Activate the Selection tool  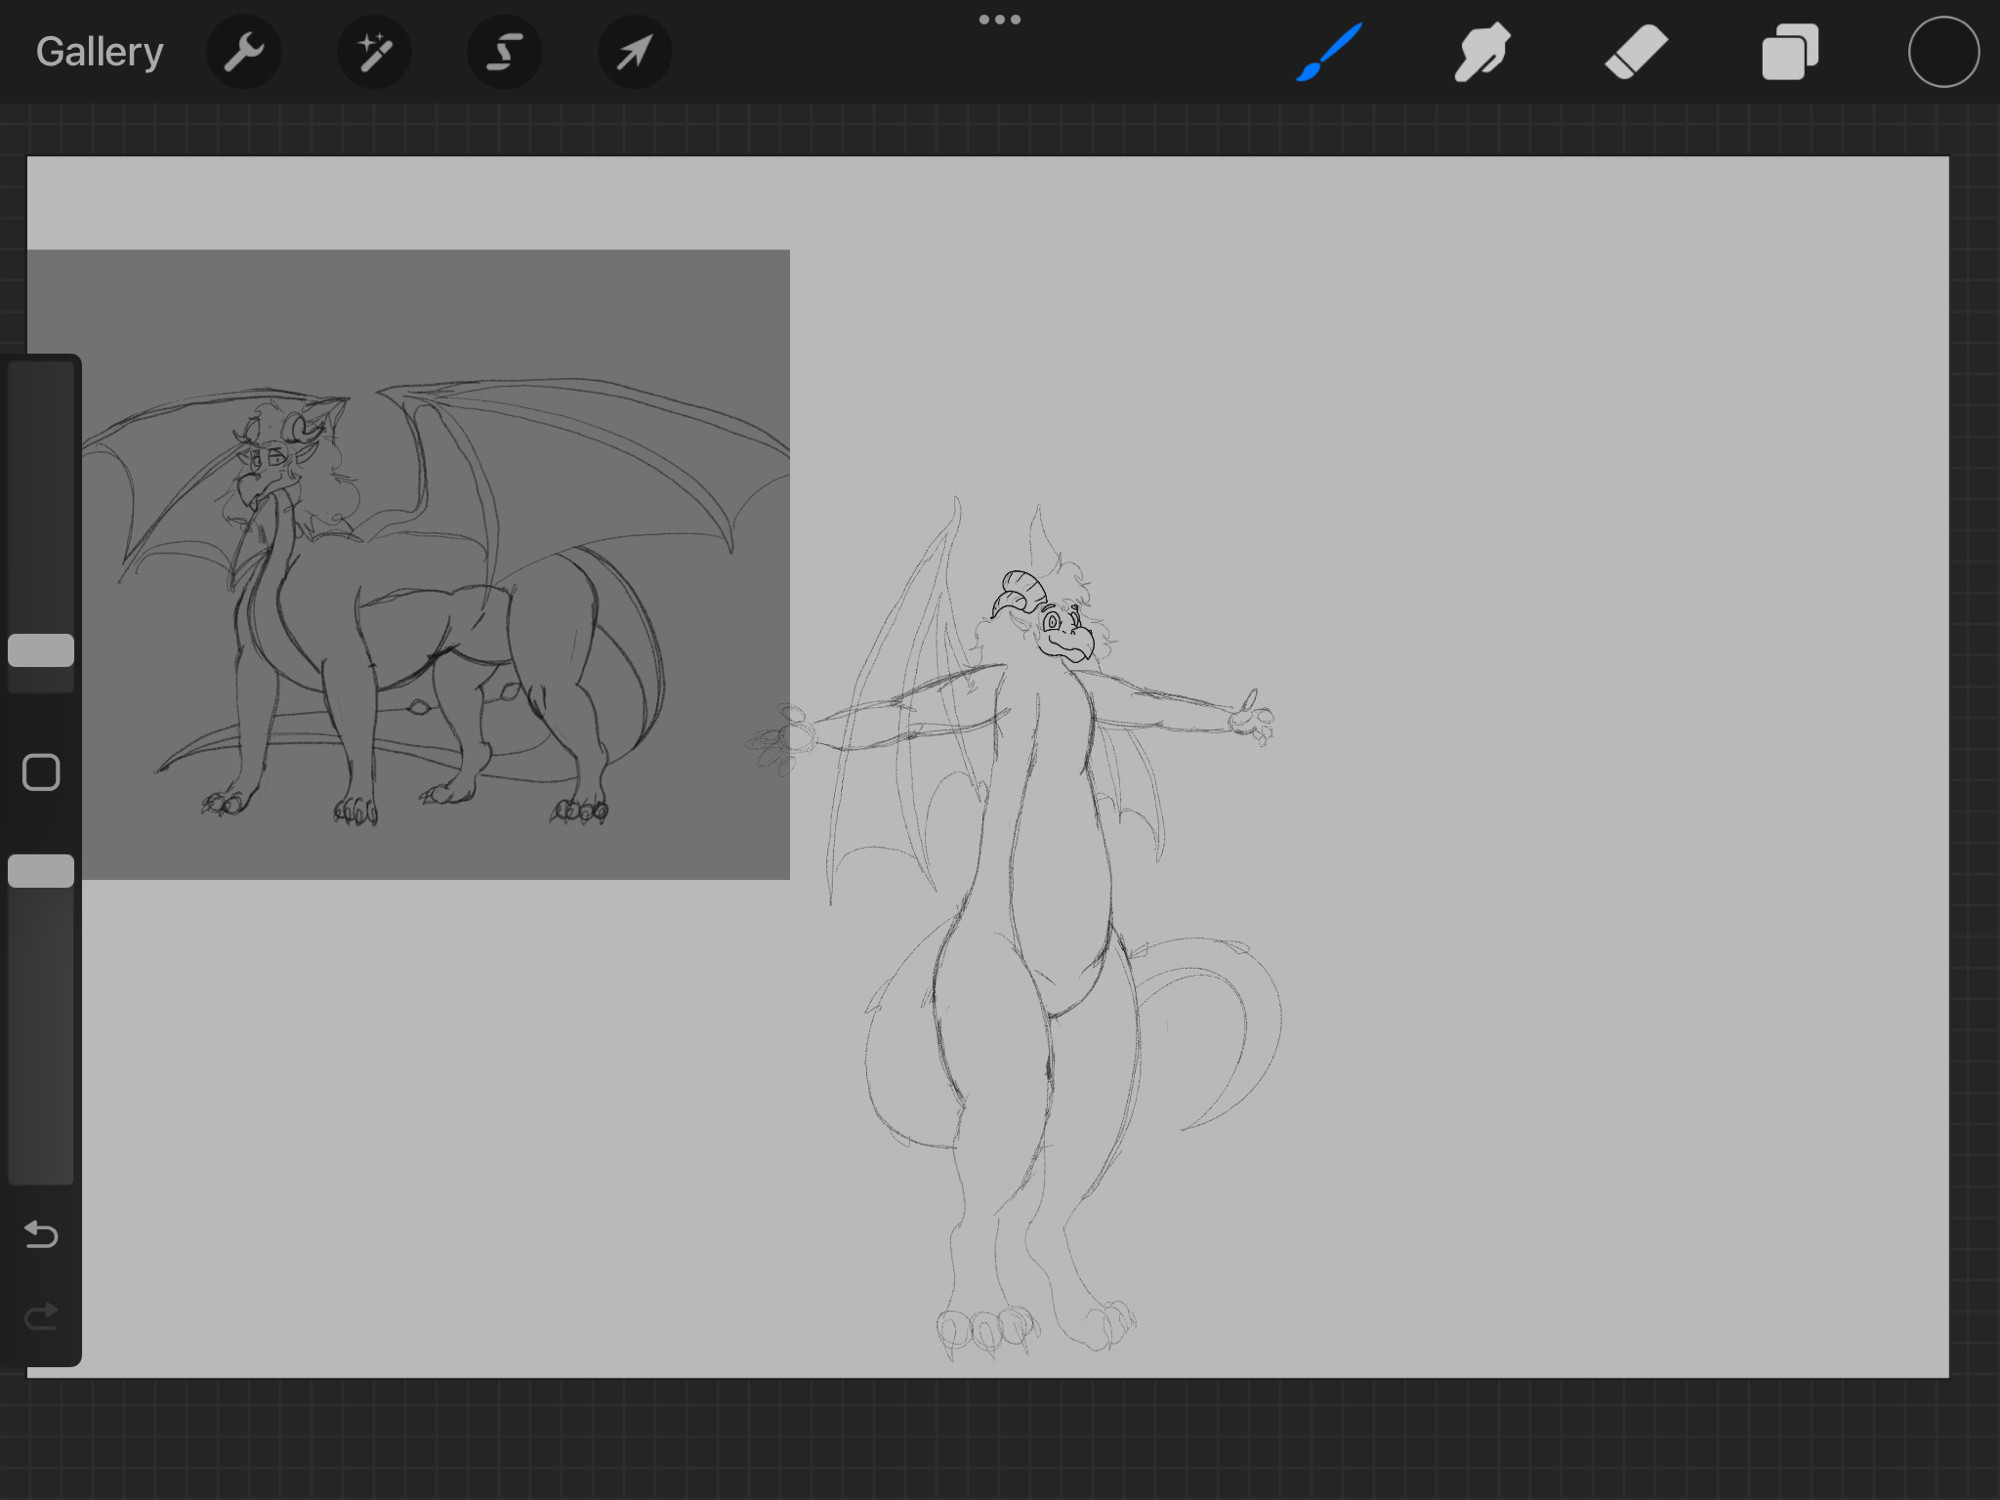pyautogui.click(x=504, y=52)
